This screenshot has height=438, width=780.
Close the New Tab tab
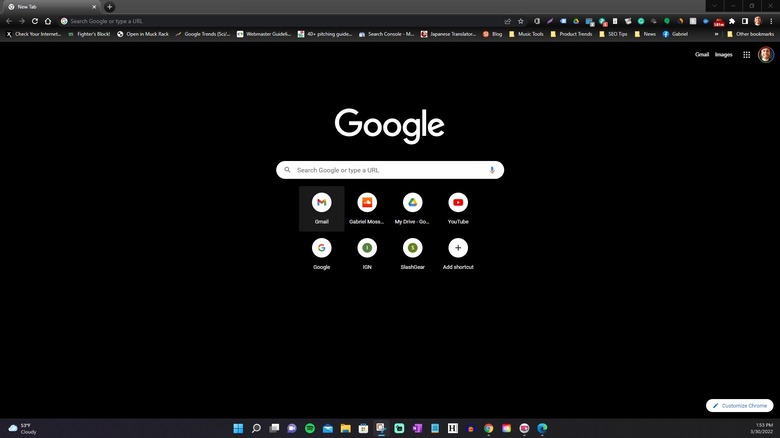tap(94, 6)
